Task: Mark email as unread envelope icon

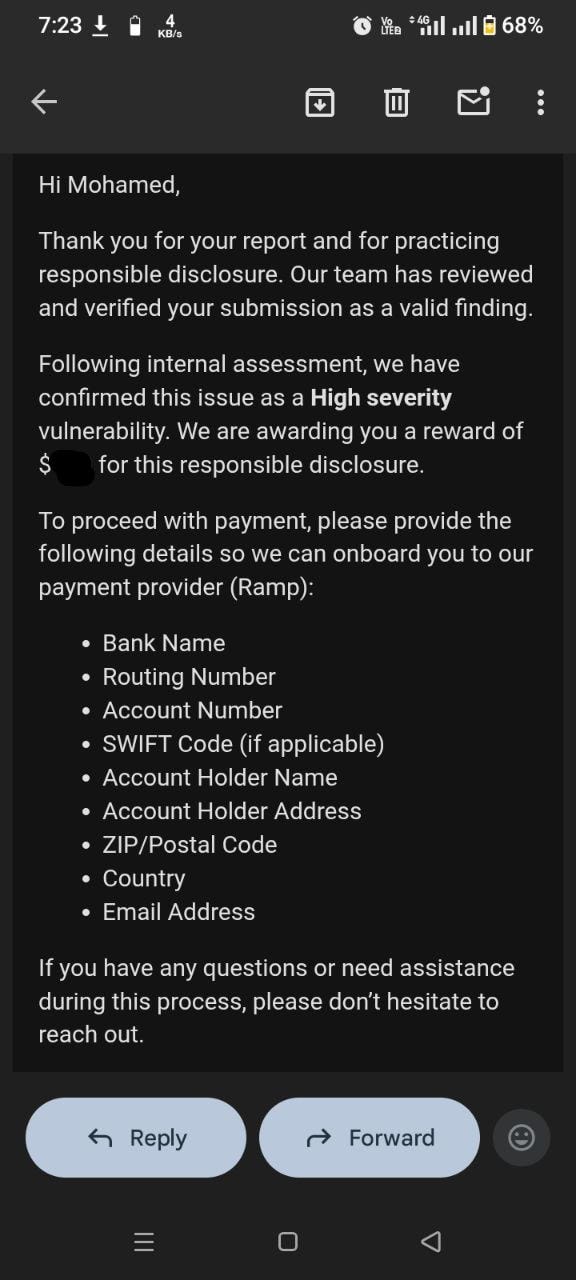Action: point(474,101)
